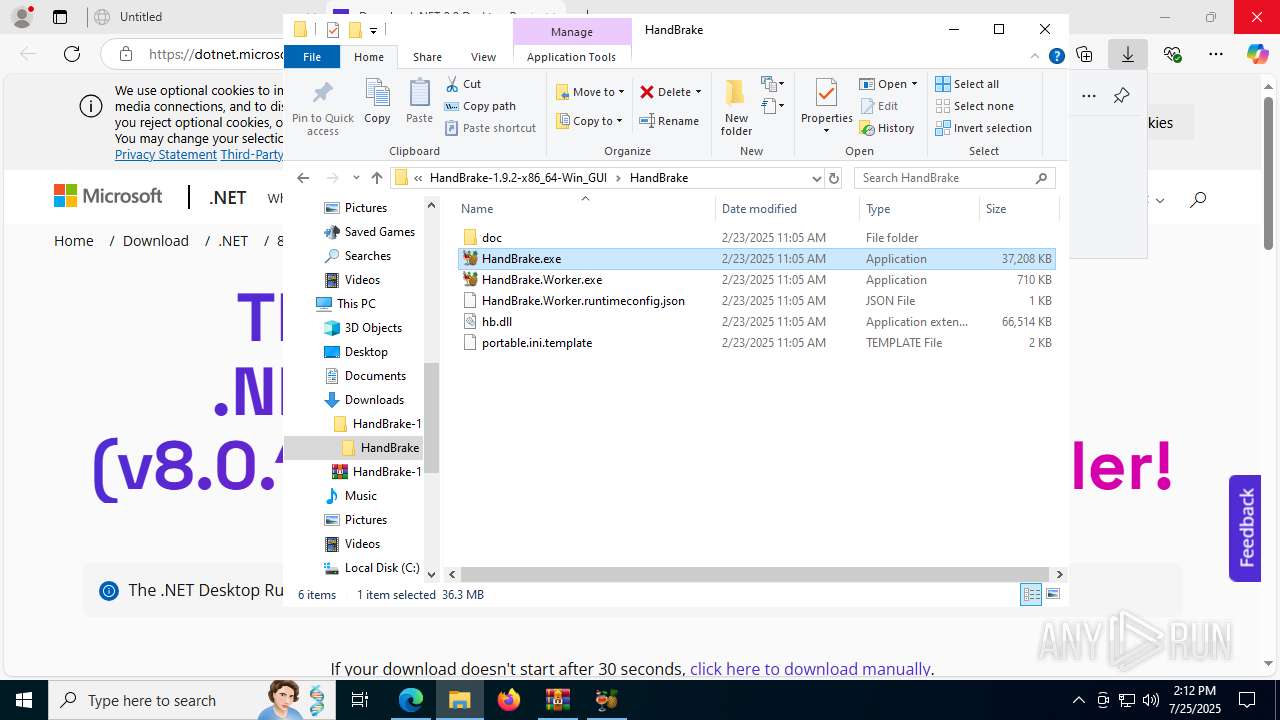1280x720 pixels.
Task: Click Privacy Statement link in Edge
Action: coord(166,155)
